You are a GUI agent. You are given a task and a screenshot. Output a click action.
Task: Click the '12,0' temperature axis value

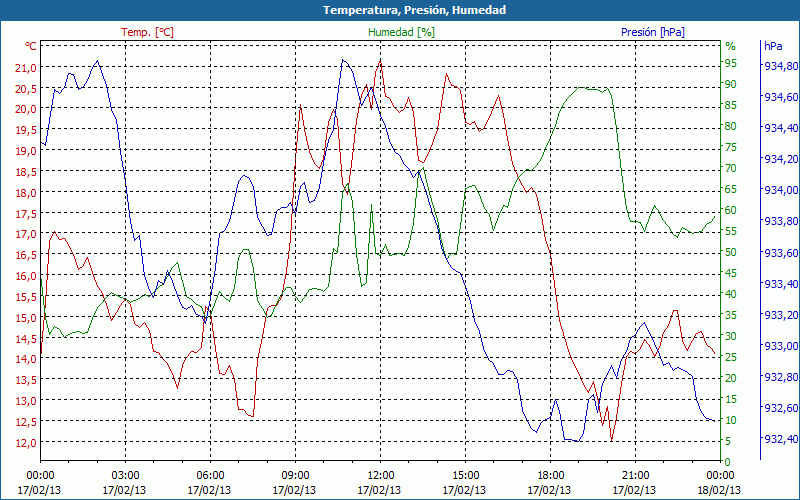pyautogui.click(x=26, y=442)
